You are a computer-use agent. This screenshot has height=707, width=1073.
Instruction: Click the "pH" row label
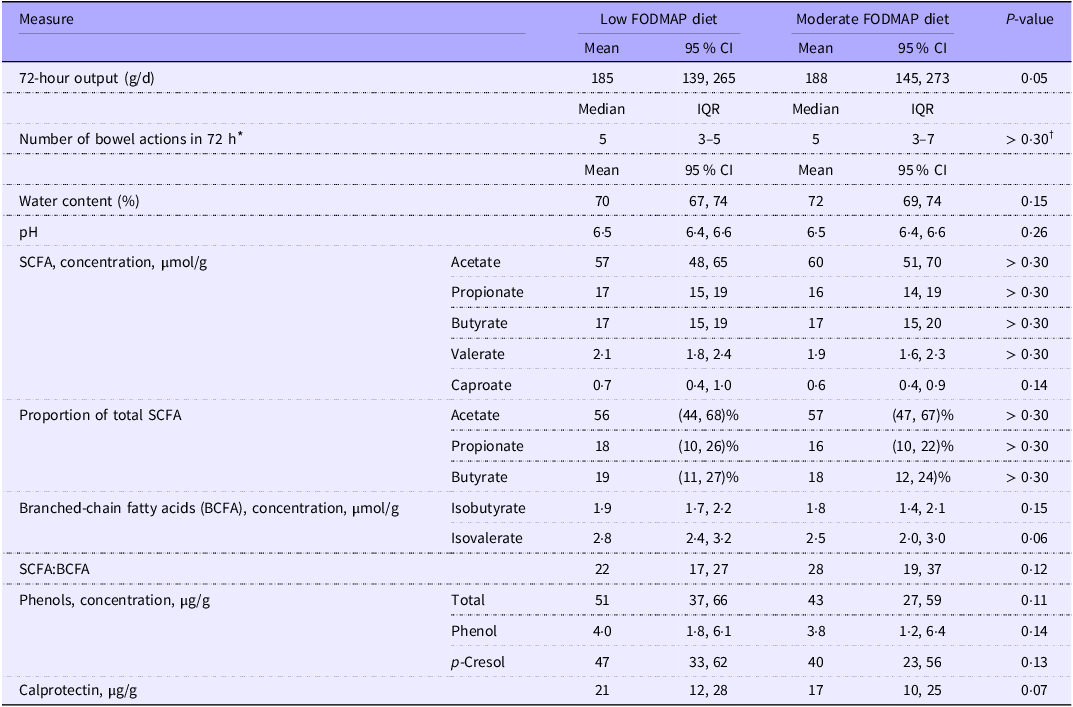coord(28,232)
